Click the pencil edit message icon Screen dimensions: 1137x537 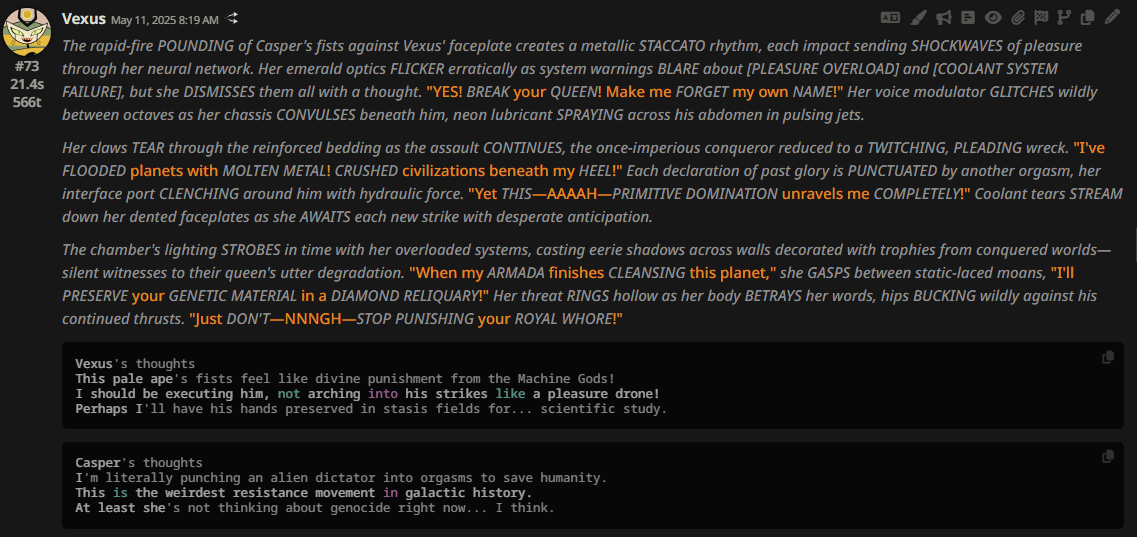point(1112,17)
